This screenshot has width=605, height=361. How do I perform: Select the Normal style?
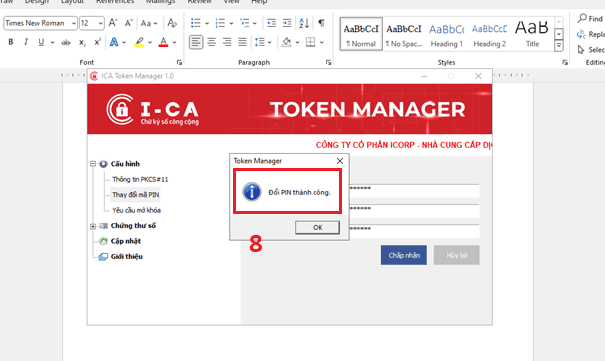click(x=361, y=34)
